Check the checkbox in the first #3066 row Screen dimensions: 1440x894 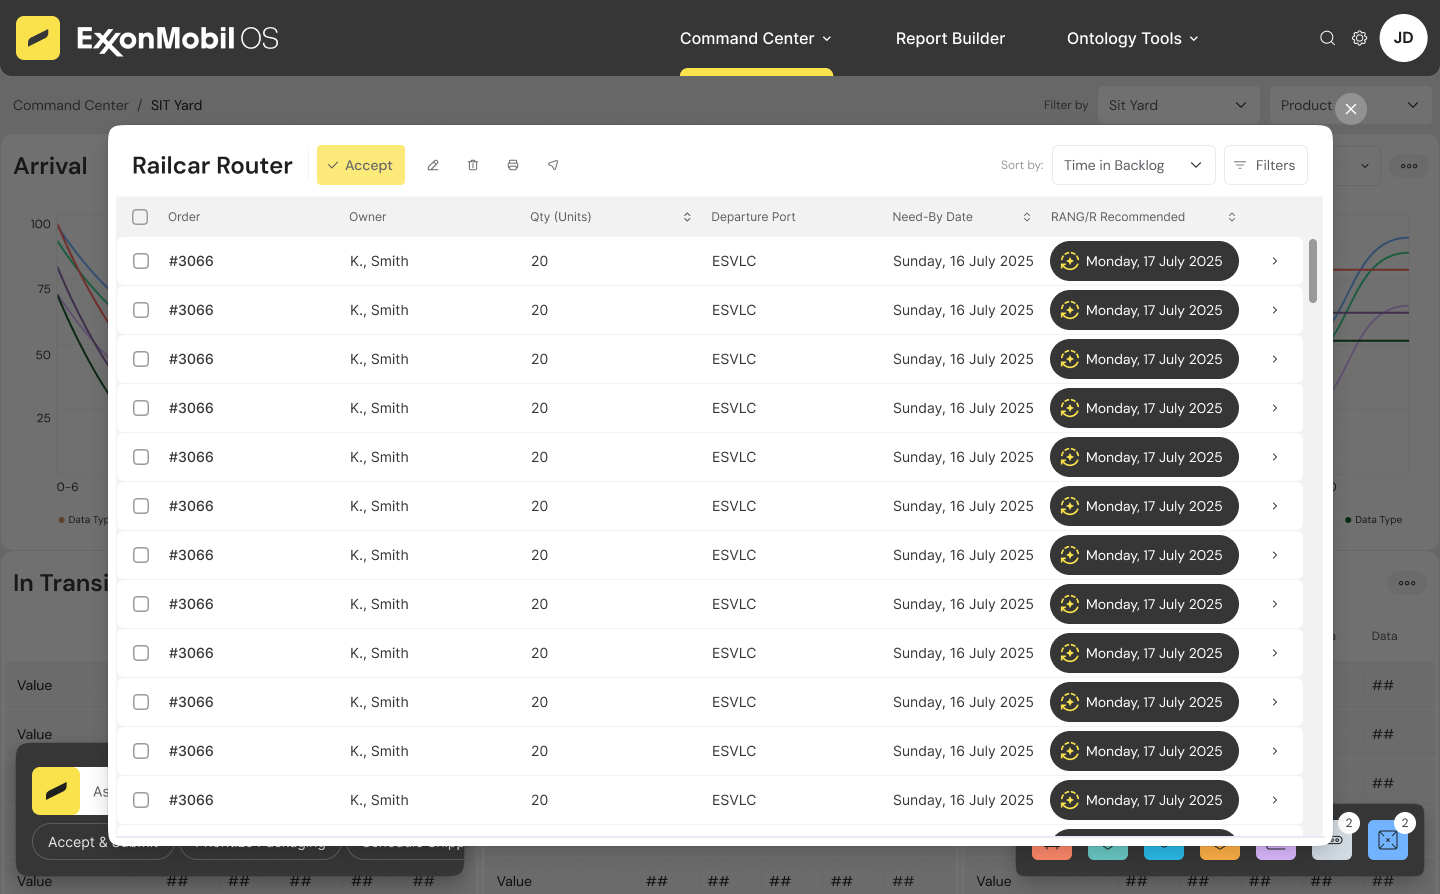[141, 261]
